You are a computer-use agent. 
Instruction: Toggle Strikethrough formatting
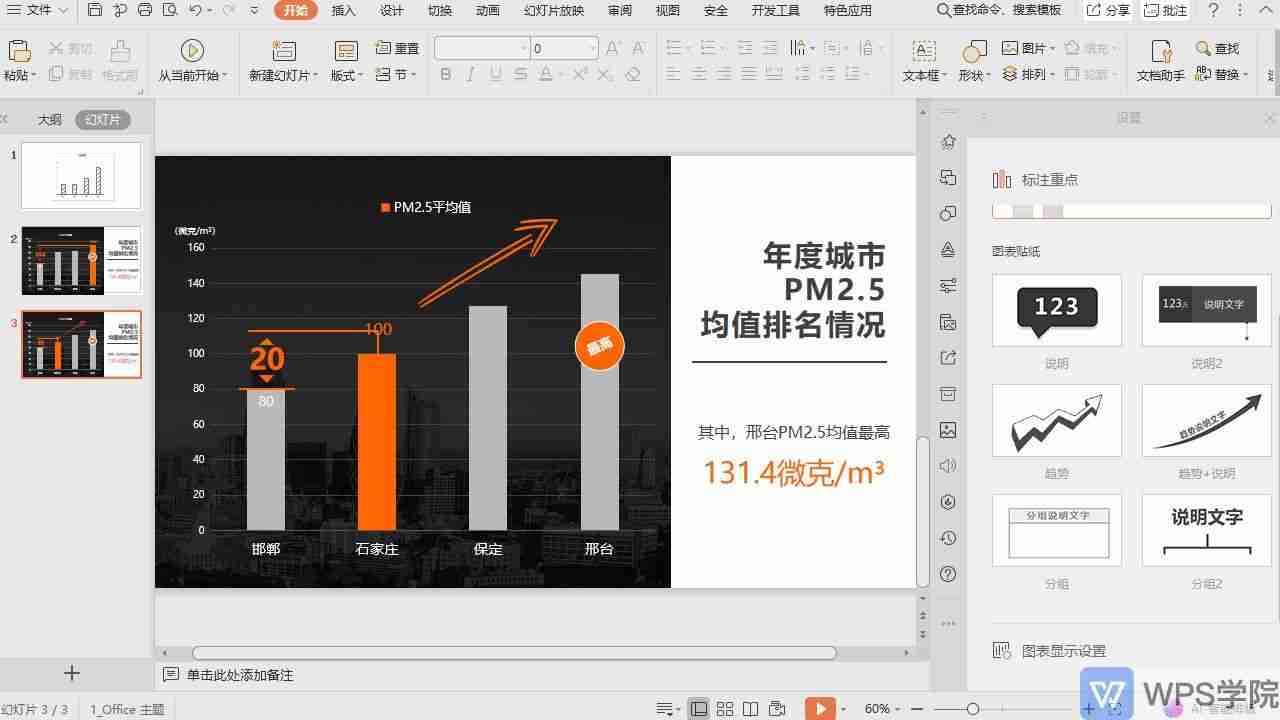521,74
